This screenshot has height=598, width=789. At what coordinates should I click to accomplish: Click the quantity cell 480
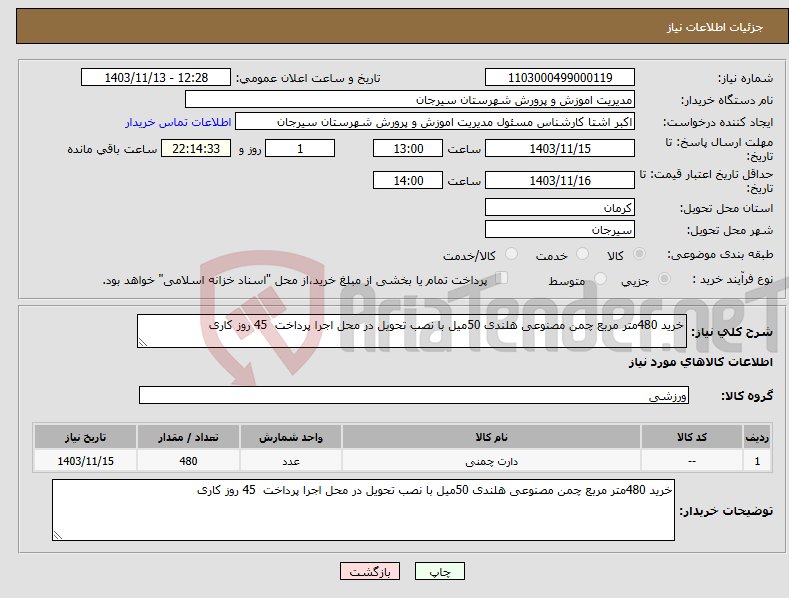(x=188, y=461)
